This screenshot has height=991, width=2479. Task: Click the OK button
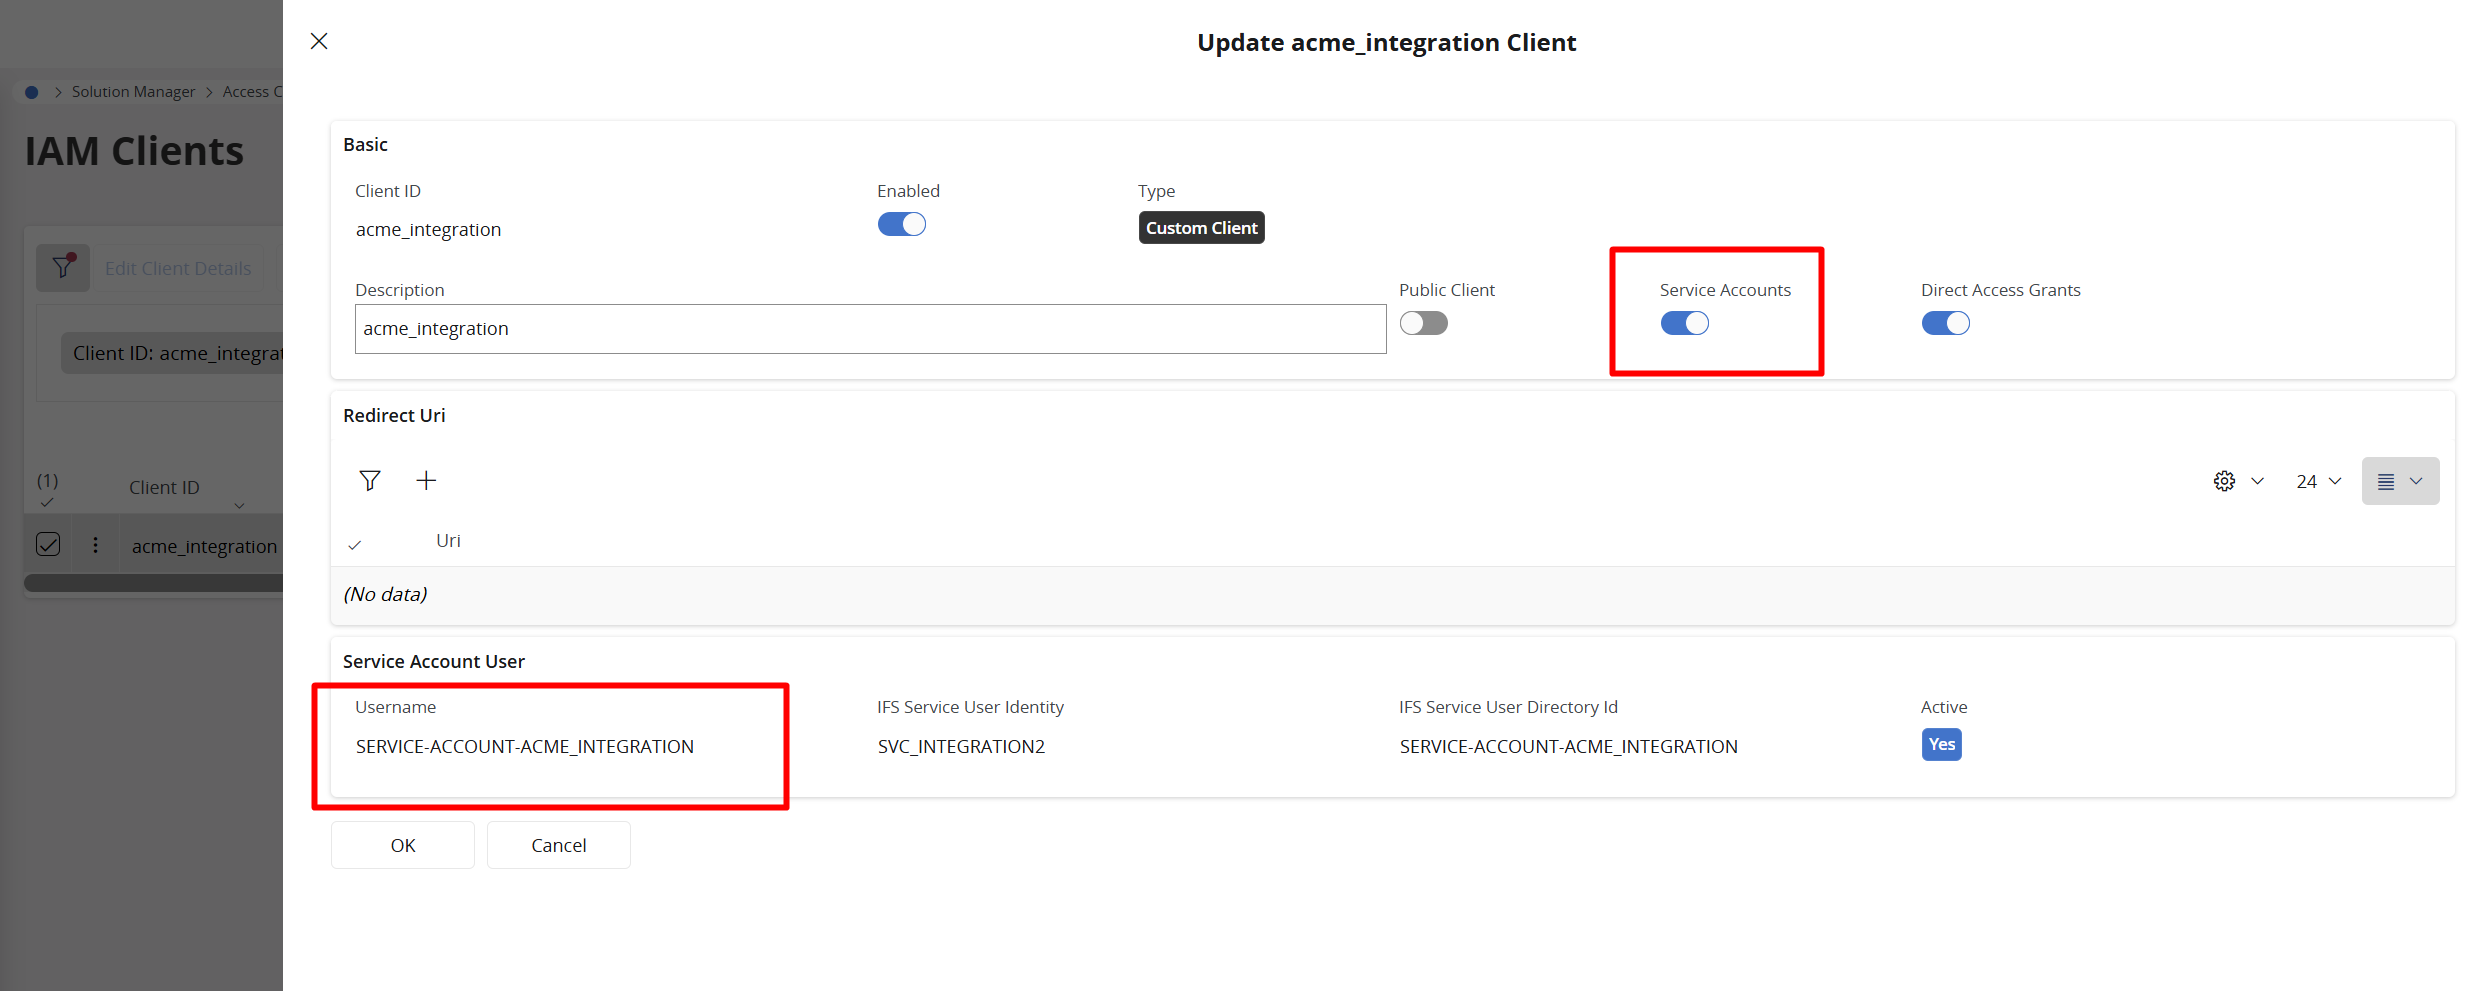click(402, 845)
